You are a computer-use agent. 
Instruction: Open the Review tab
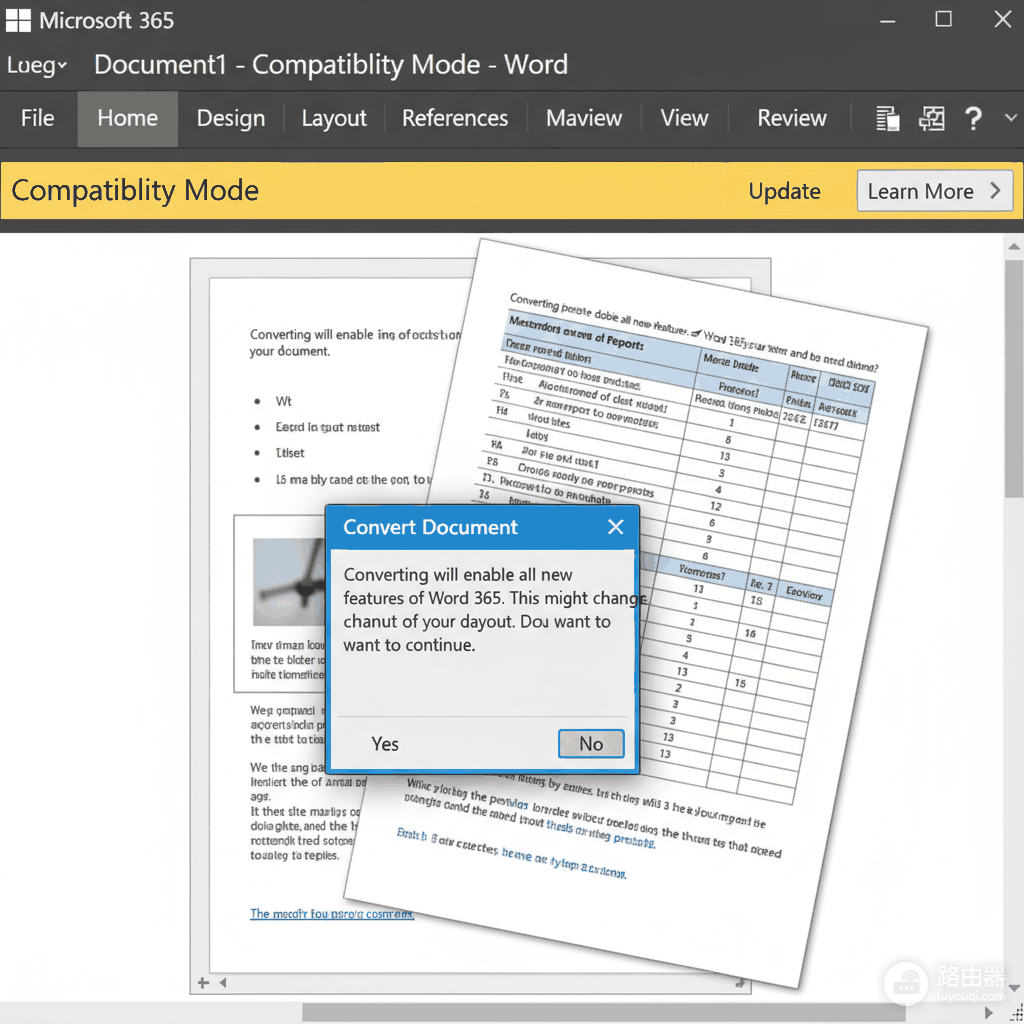(x=792, y=118)
